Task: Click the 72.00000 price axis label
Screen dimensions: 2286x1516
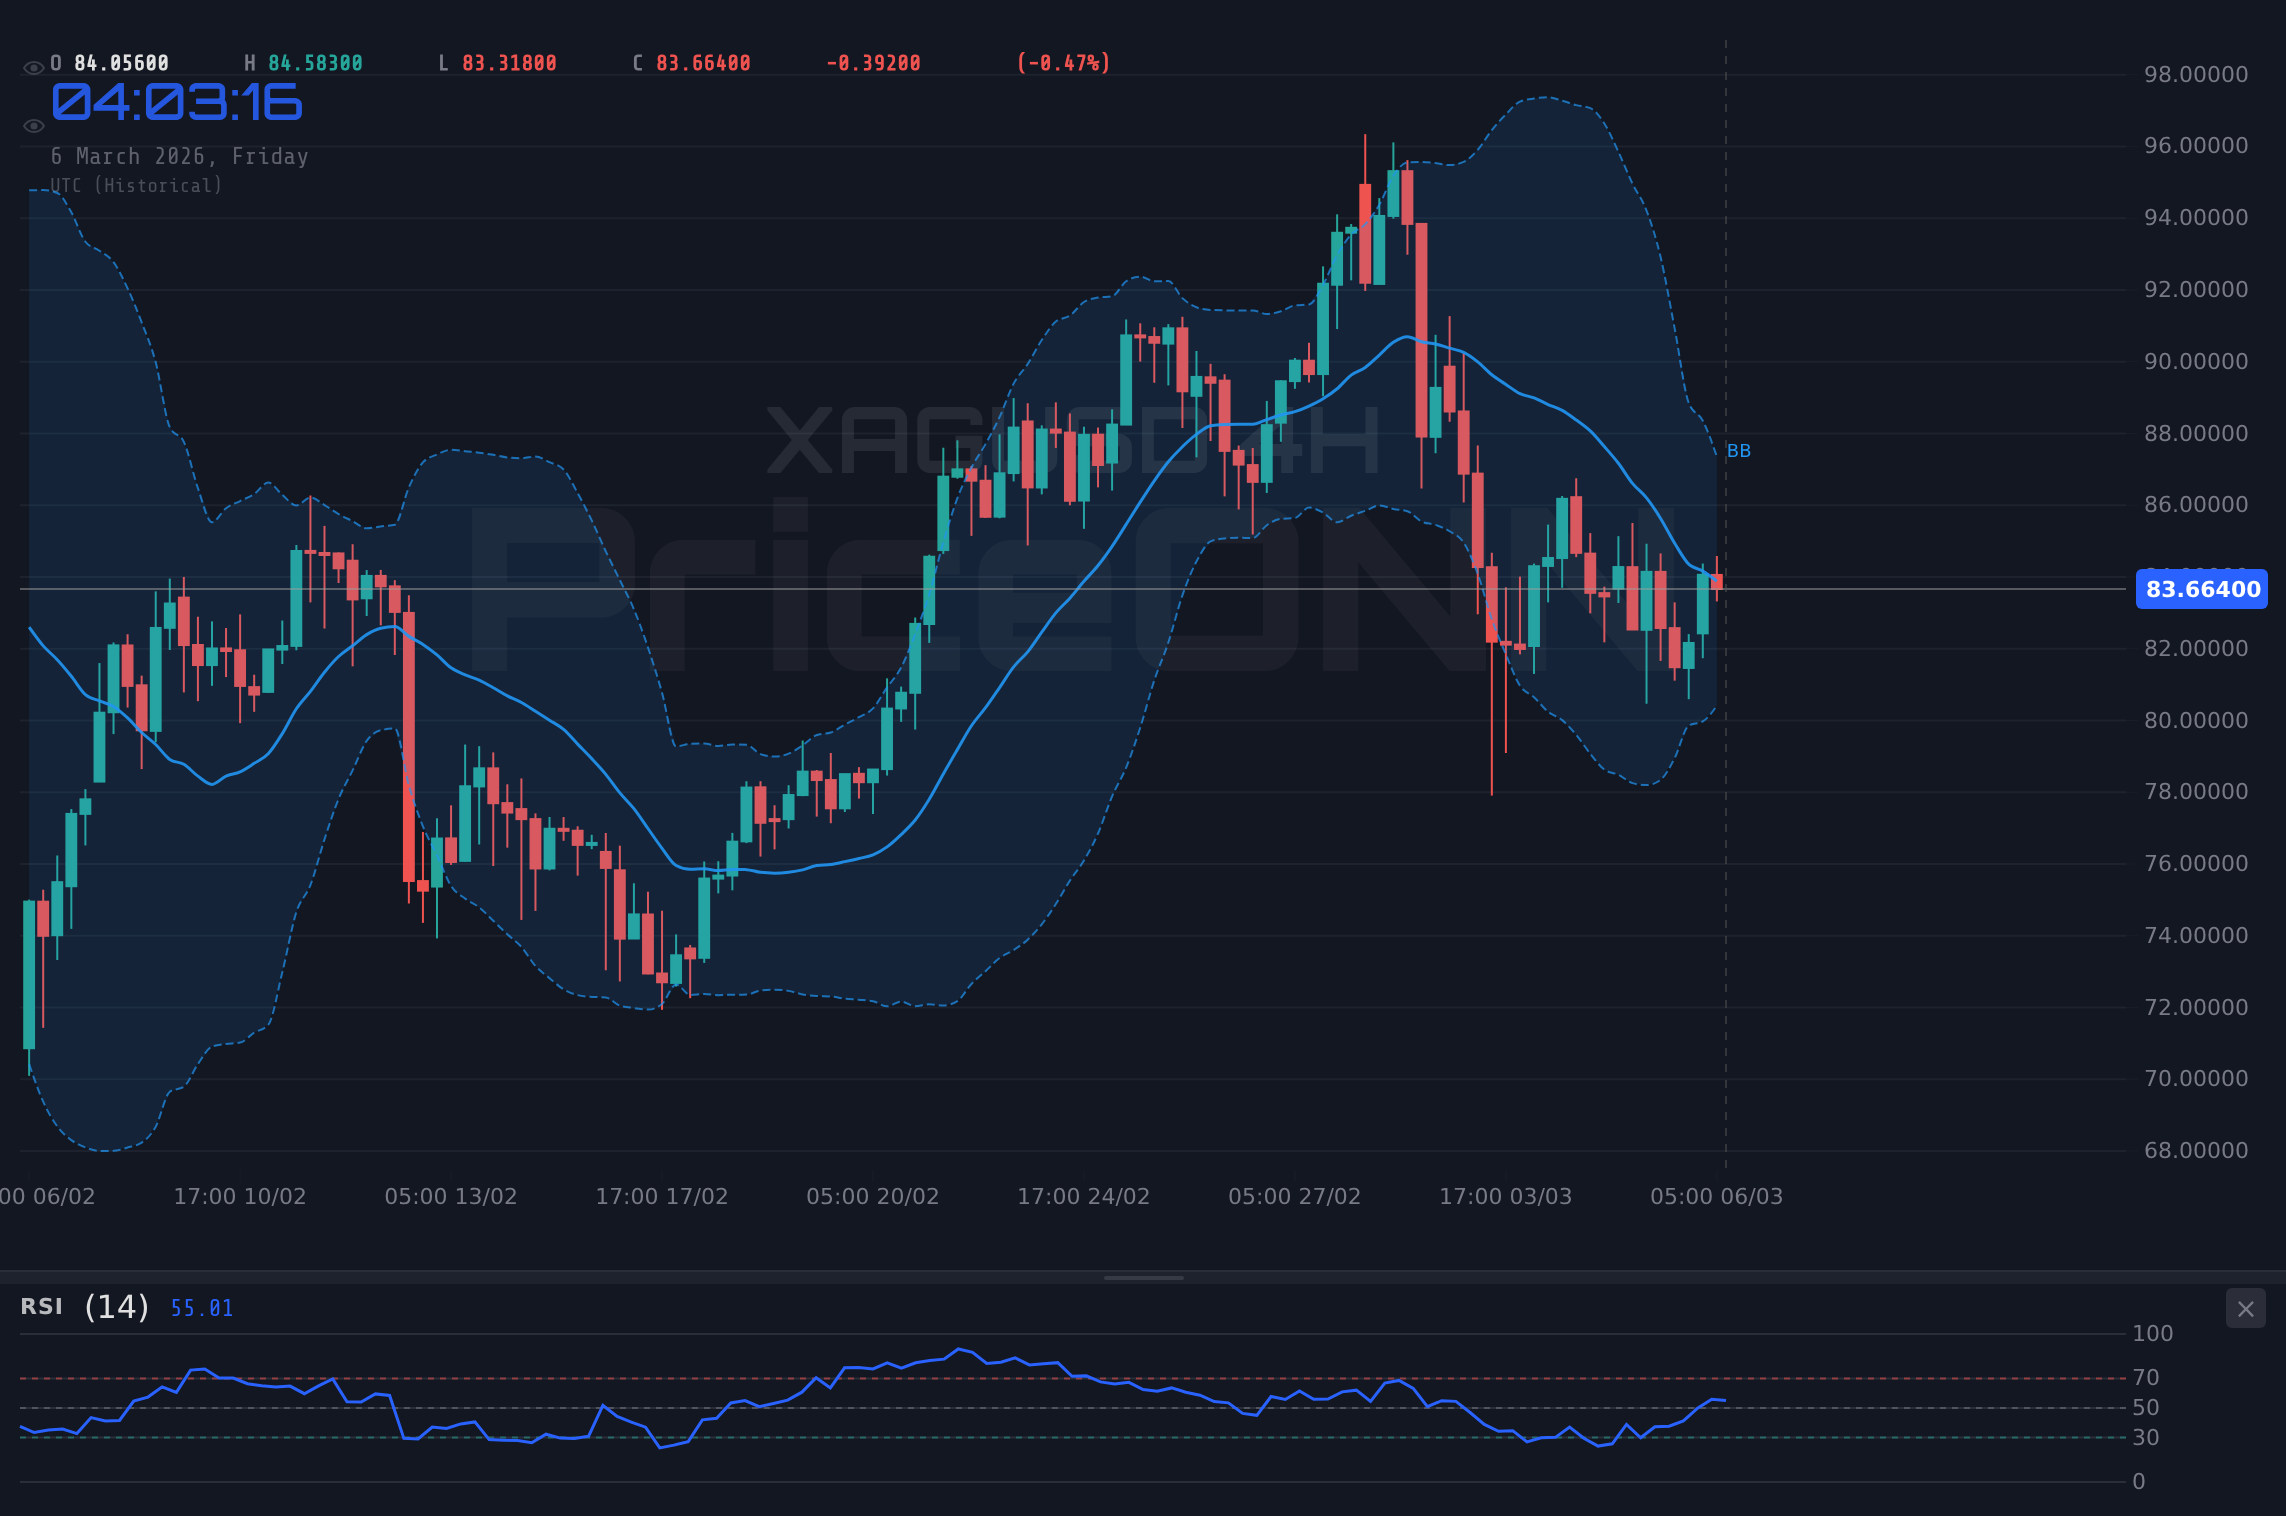Action: (x=2196, y=1008)
